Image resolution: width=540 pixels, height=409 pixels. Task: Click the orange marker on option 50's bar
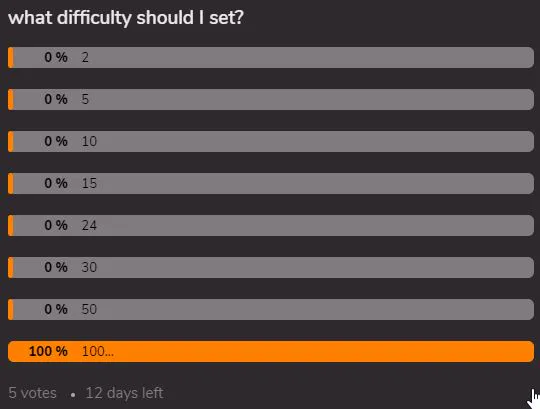[x=11, y=309]
